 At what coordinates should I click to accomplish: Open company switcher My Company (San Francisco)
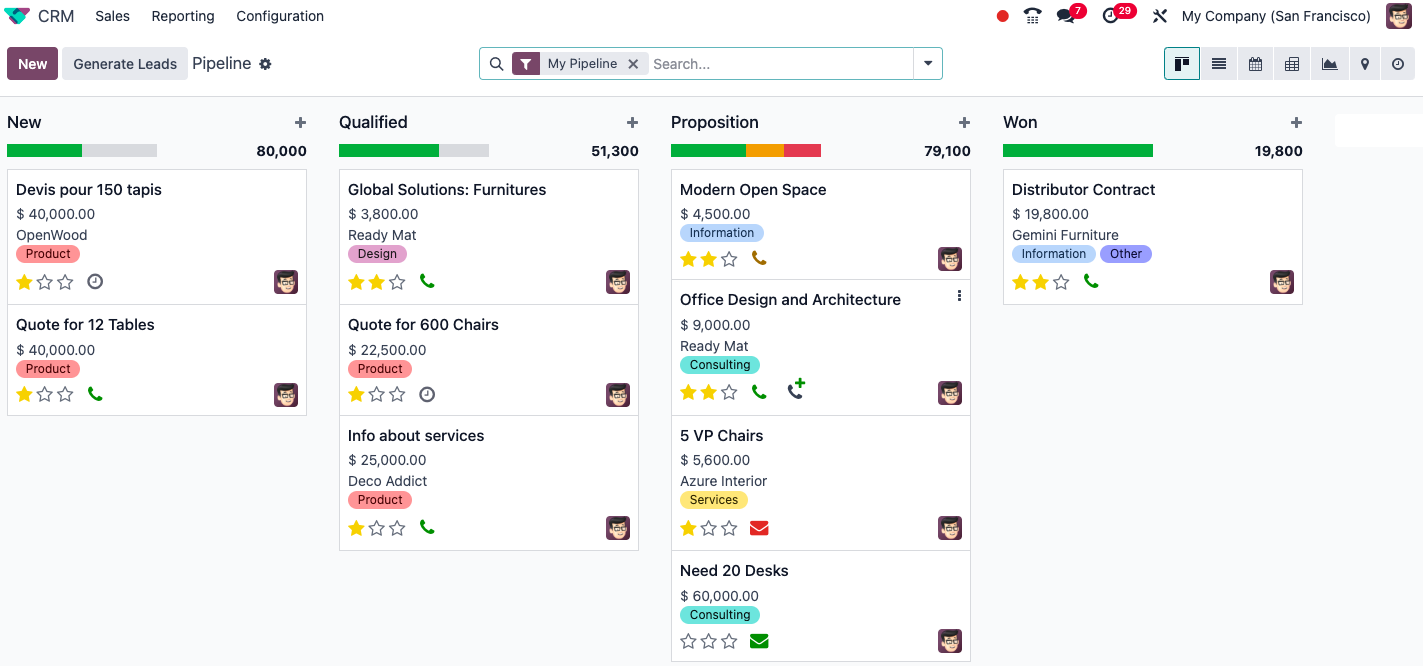(1276, 16)
